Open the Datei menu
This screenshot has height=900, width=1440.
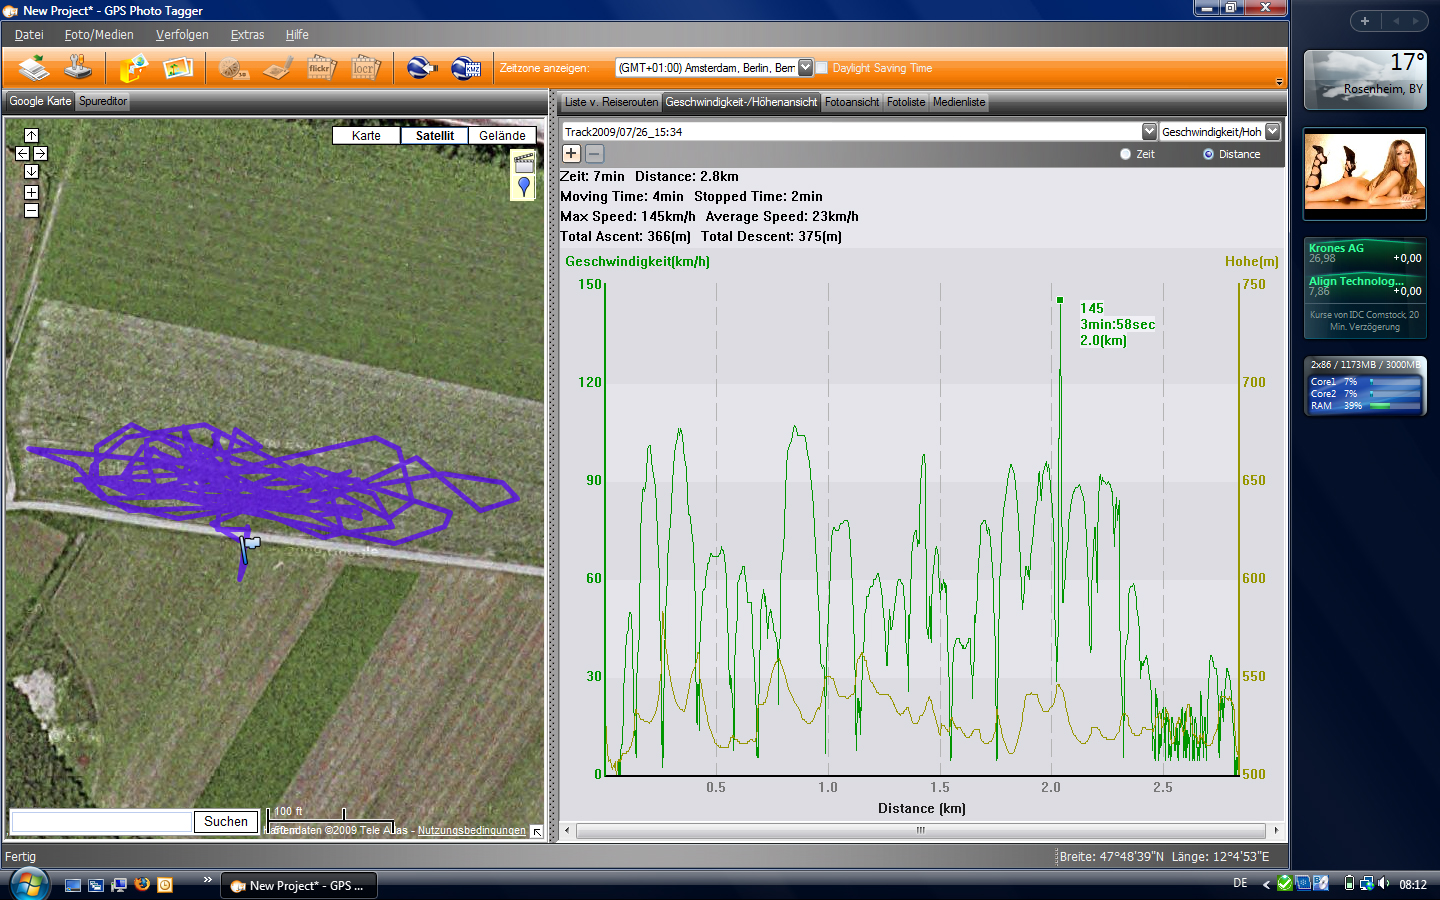[x=29, y=34]
